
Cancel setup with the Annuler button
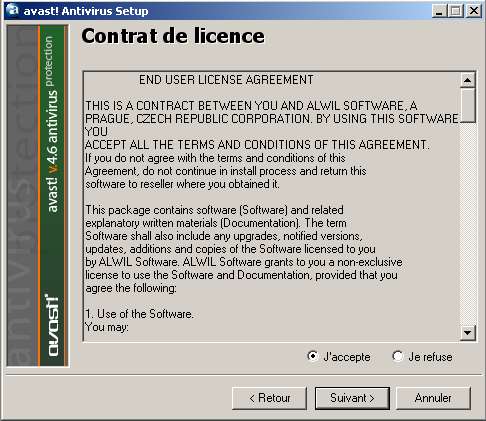tap(433, 398)
